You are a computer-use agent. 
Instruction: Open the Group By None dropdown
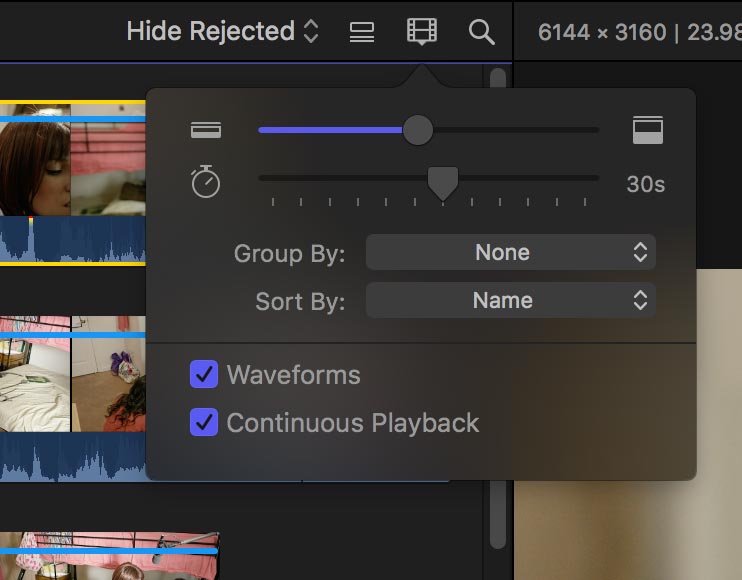[x=511, y=252]
